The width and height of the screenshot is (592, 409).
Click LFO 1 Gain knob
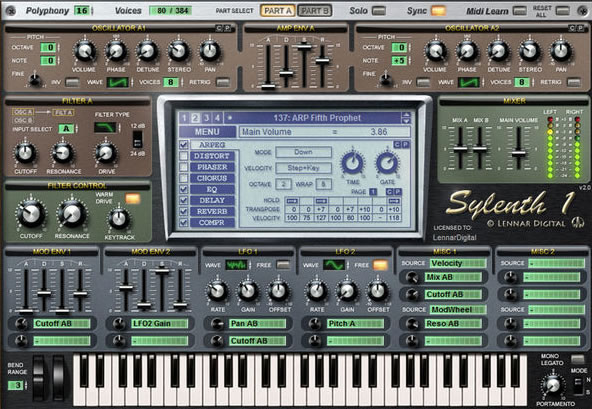tap(248, 291)
